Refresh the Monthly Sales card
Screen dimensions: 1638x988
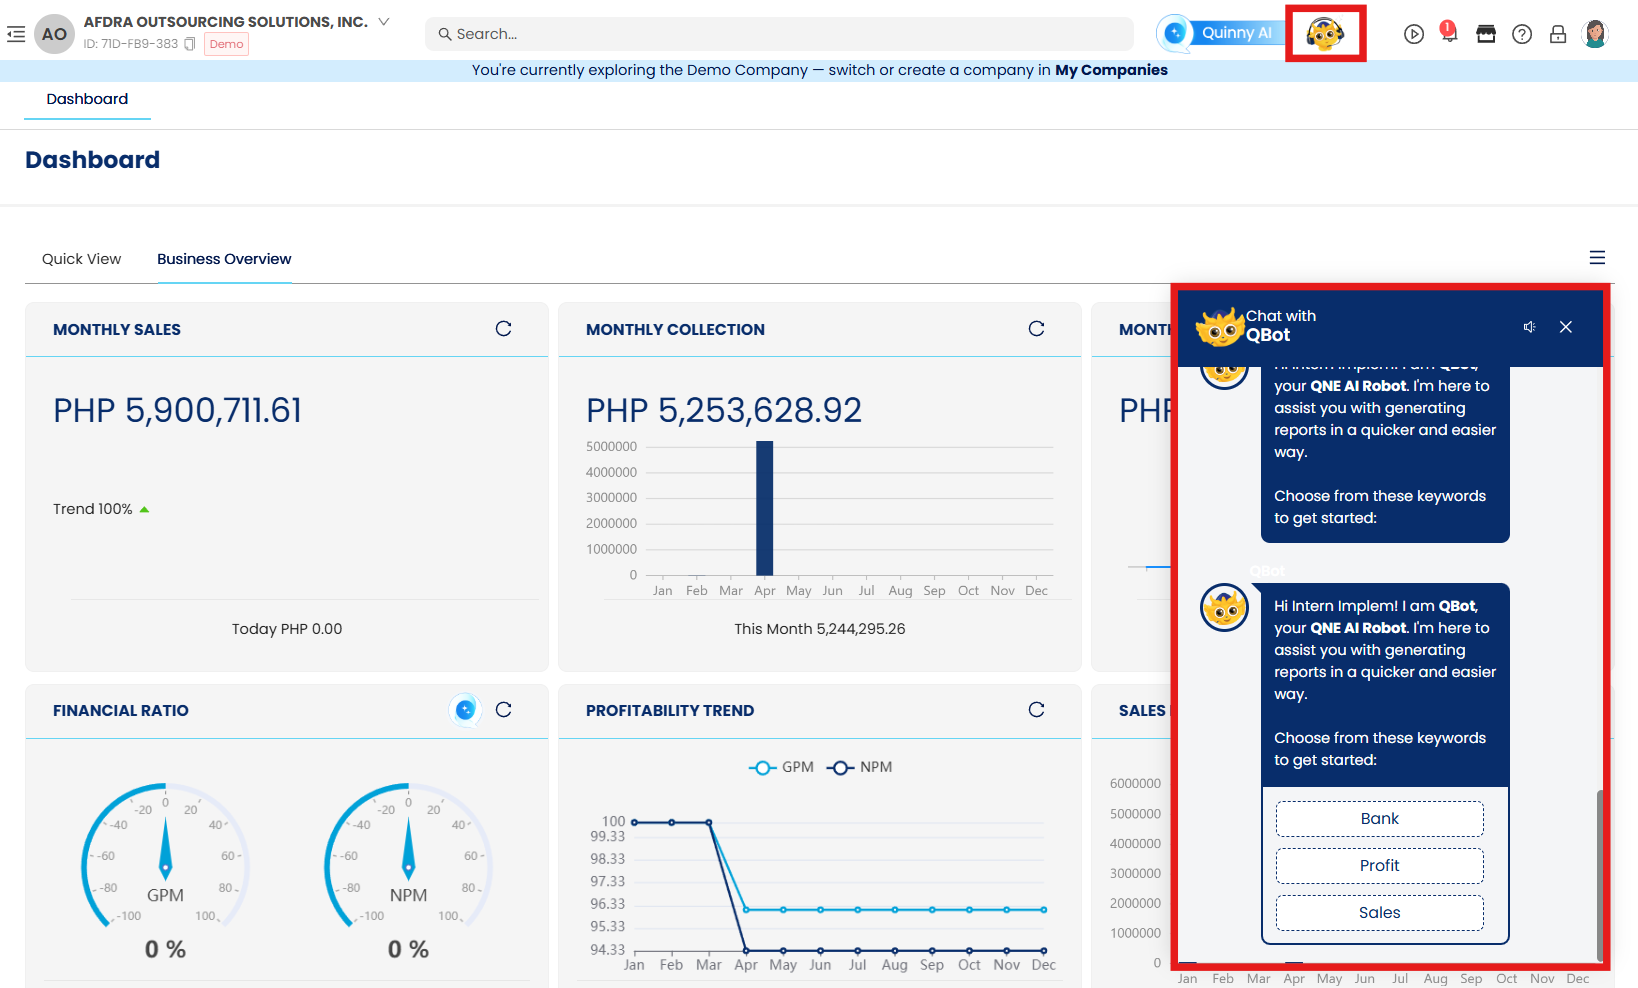tap(503, 329)
